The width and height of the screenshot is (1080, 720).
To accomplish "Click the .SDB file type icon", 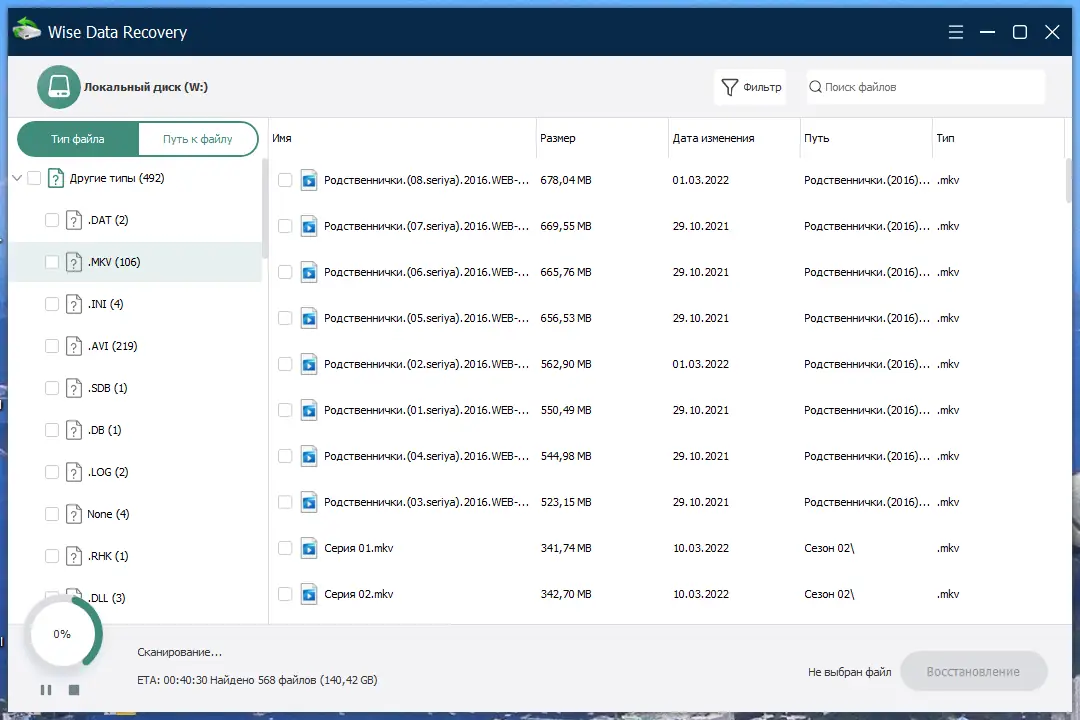I will pos(74,389).
